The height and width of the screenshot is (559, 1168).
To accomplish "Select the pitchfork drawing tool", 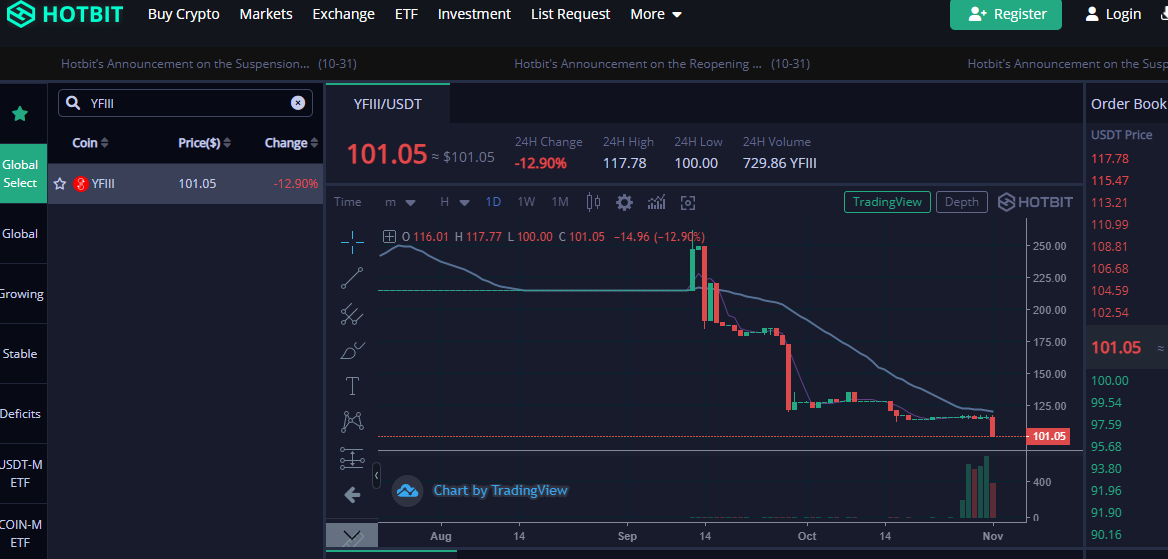I will 352,315.
